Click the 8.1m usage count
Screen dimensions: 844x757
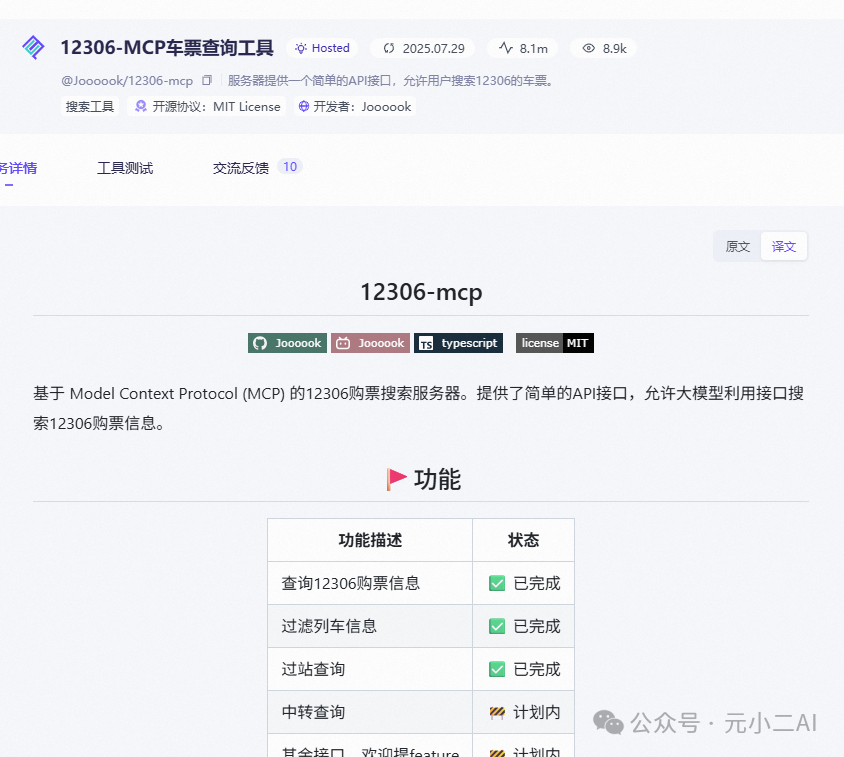[x=533, y=48]
